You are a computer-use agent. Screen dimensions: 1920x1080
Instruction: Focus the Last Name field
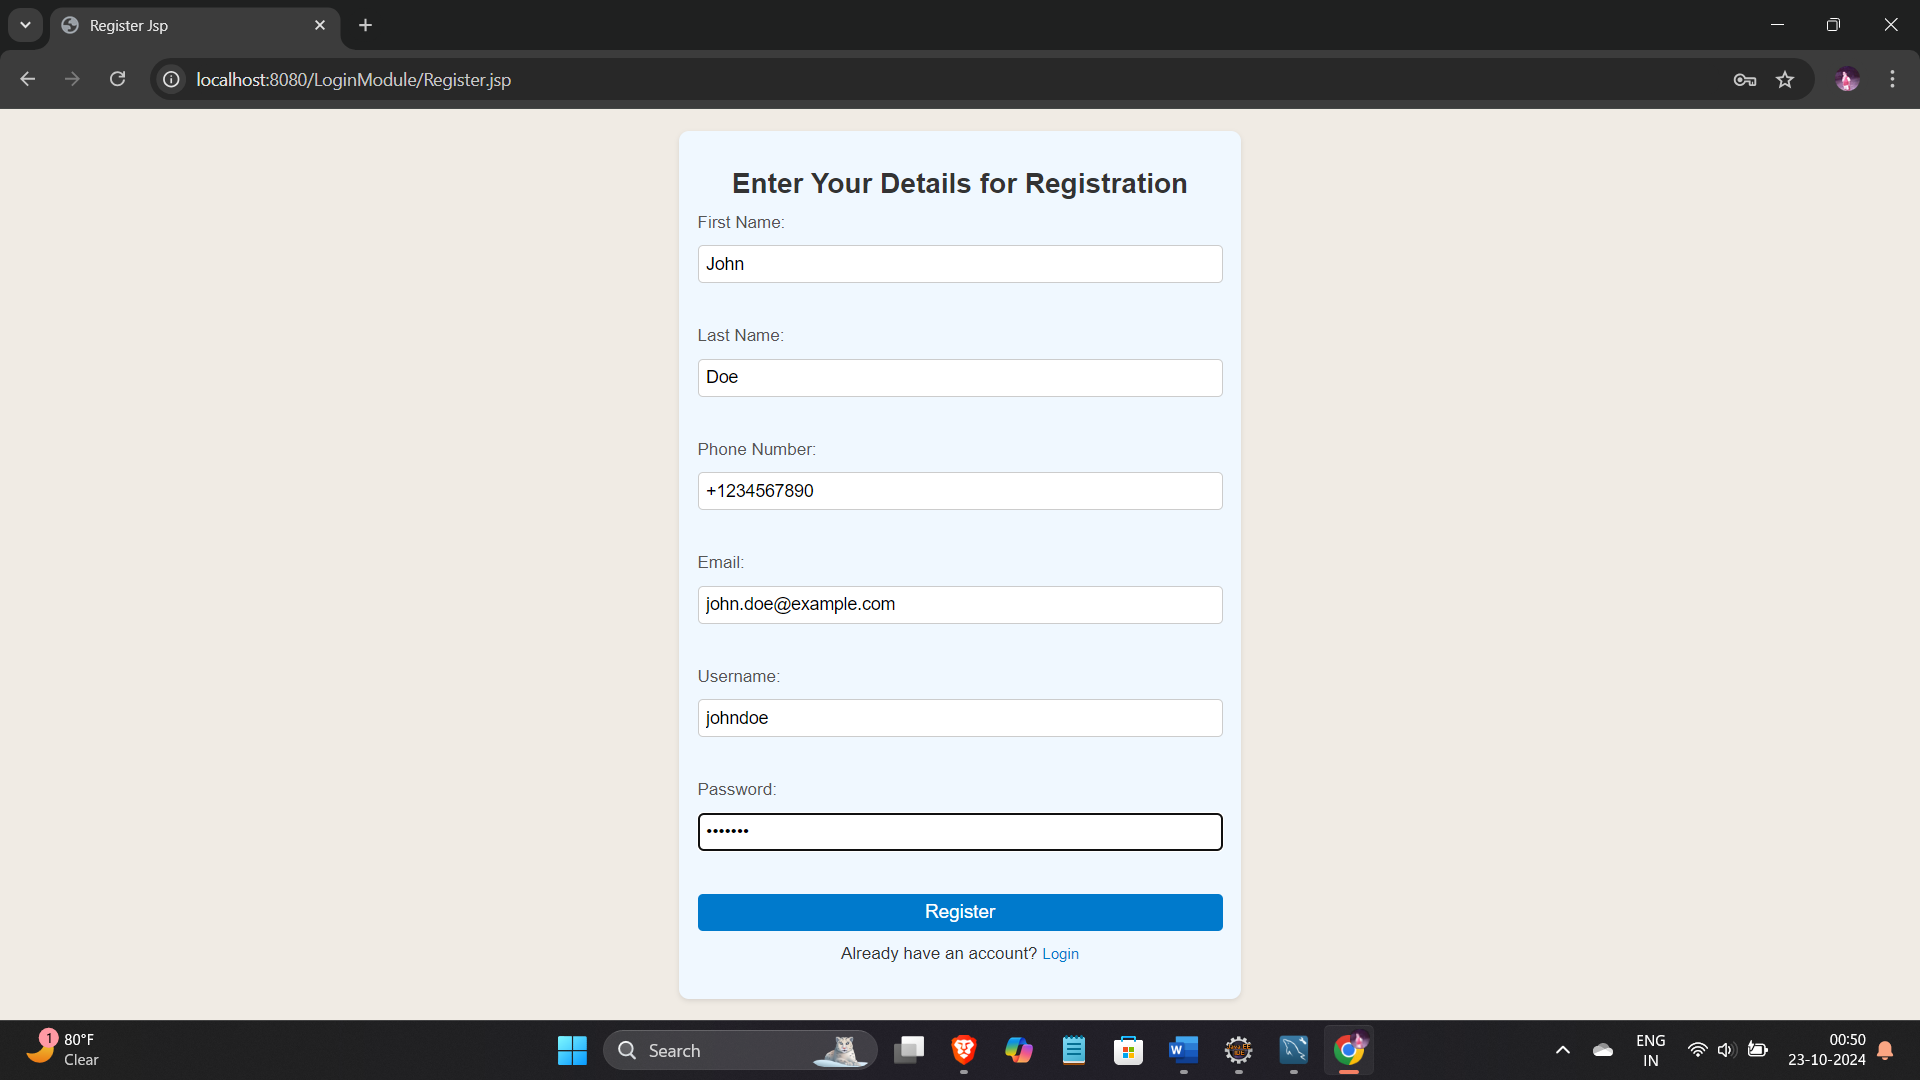point(960,378)
